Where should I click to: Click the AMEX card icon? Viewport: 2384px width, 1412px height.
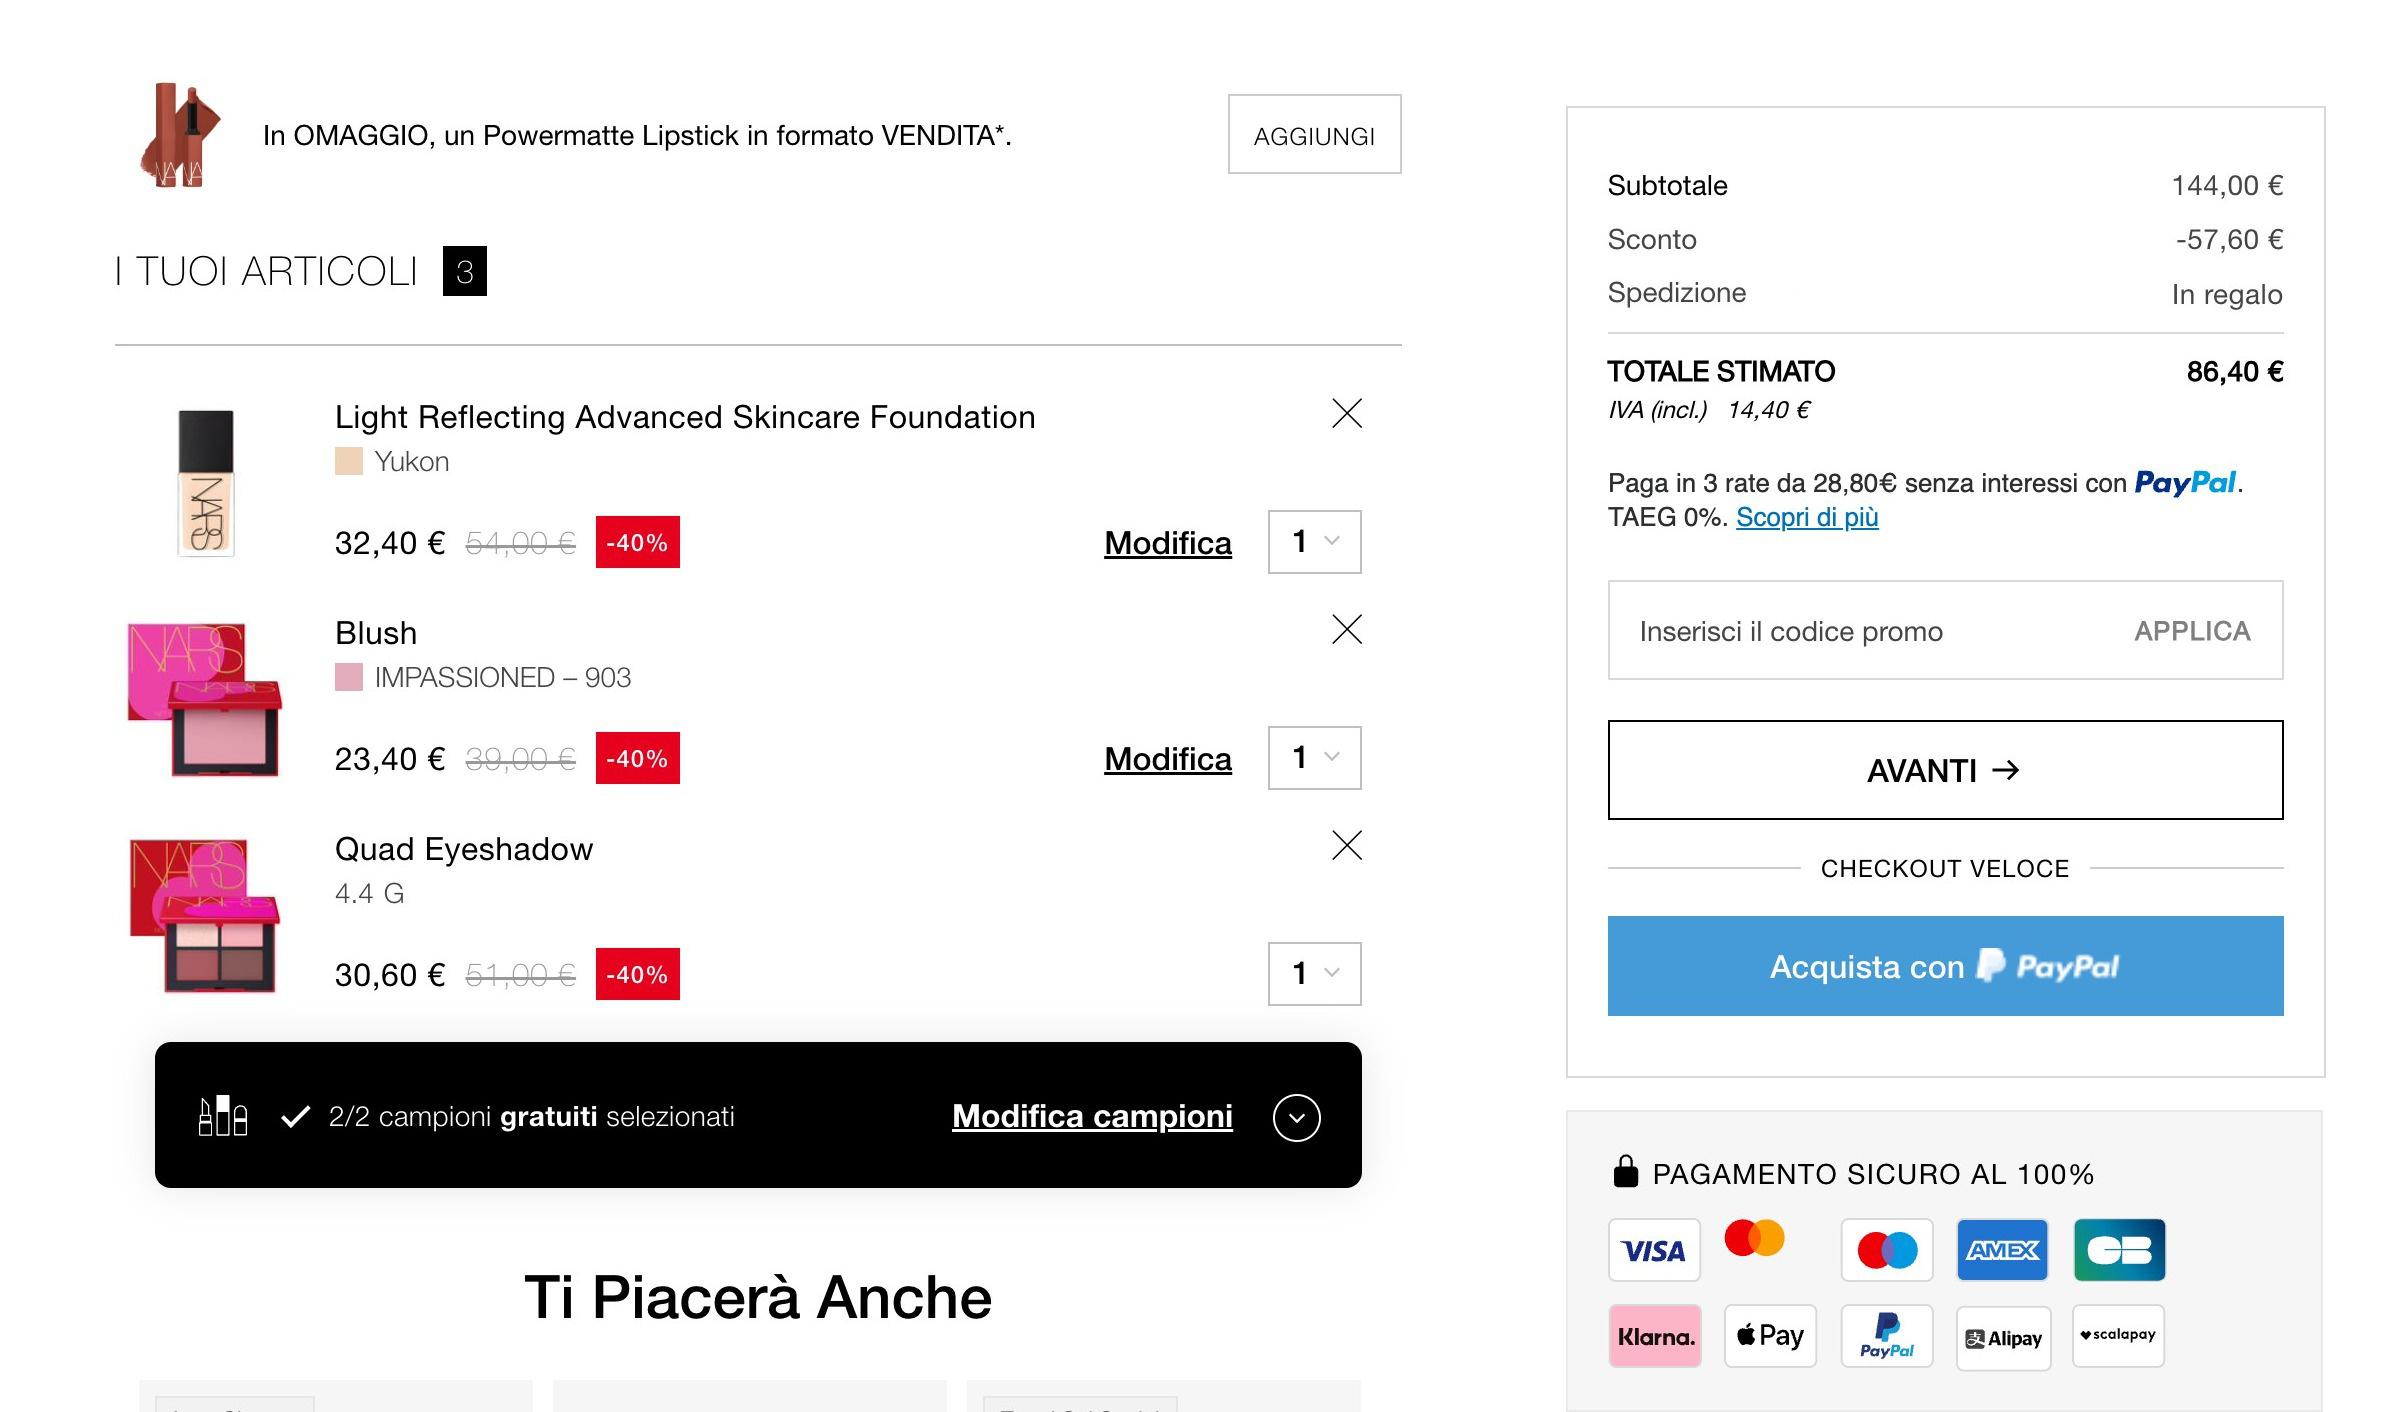pos(2003,1250)
